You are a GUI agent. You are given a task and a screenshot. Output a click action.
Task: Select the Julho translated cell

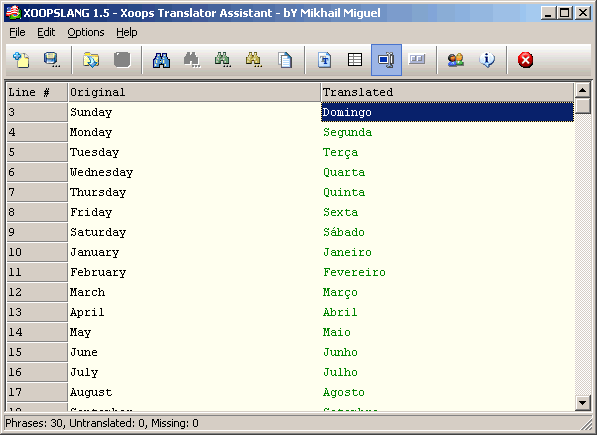point(447,372)
